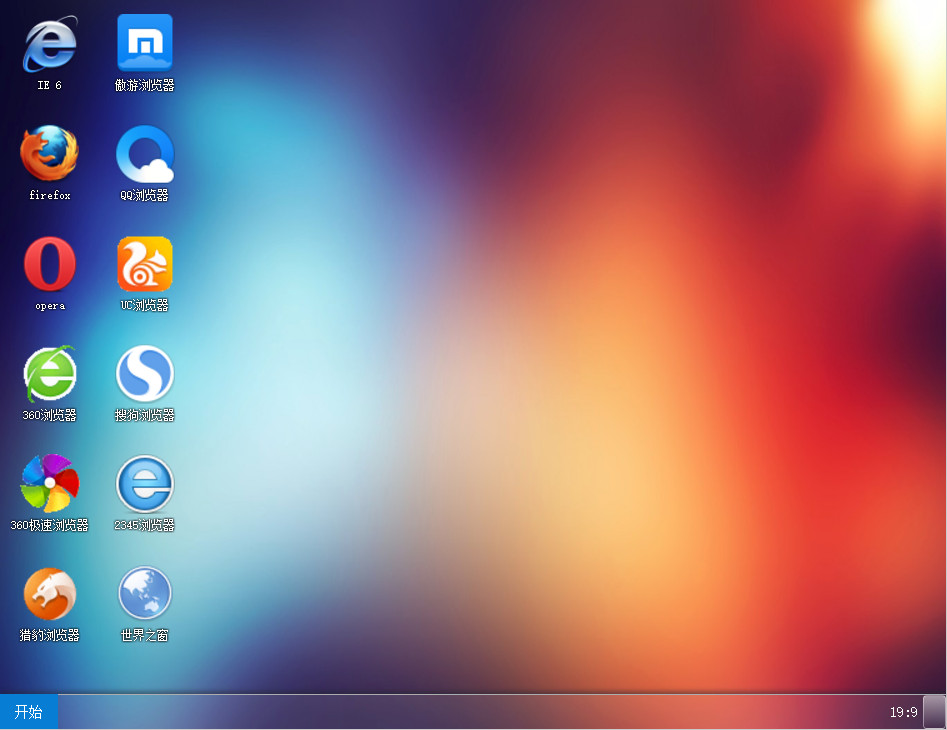Open the QQ浏览器 icon

145,154
